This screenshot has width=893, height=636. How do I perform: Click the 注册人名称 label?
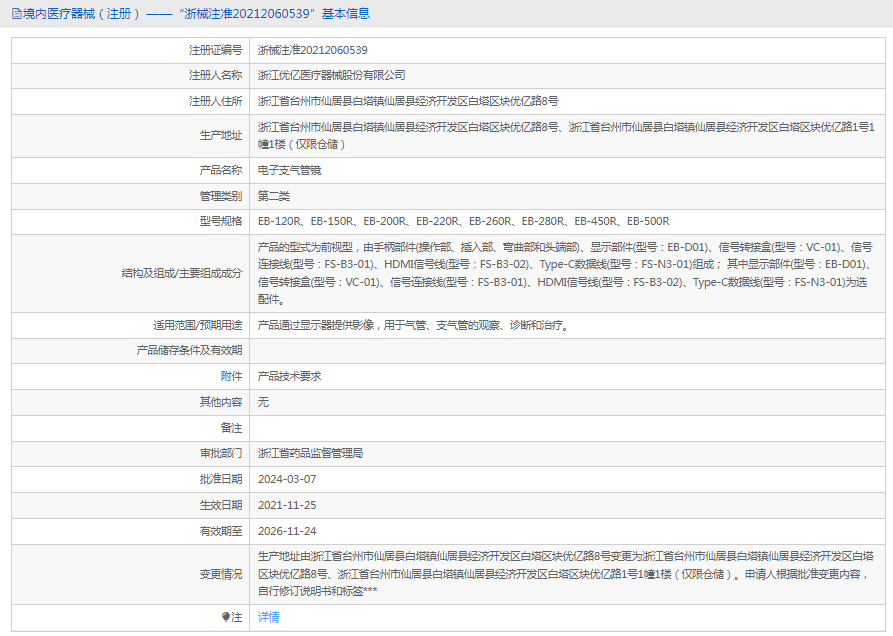[215, 75]
